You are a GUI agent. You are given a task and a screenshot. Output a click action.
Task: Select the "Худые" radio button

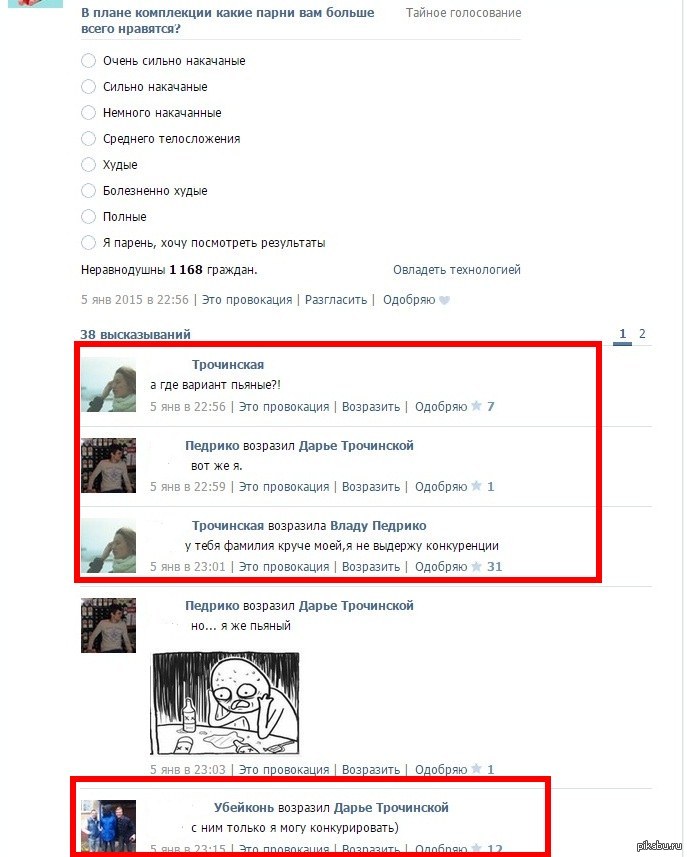pyautogui.click(x=89, y=165)
